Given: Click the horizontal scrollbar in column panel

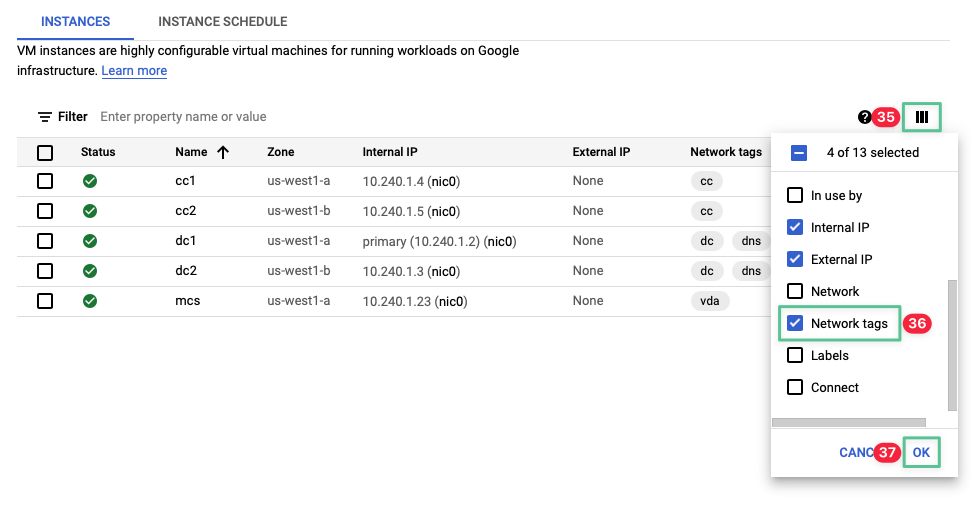Looking at the screenshot, I should tap(850, 422).
